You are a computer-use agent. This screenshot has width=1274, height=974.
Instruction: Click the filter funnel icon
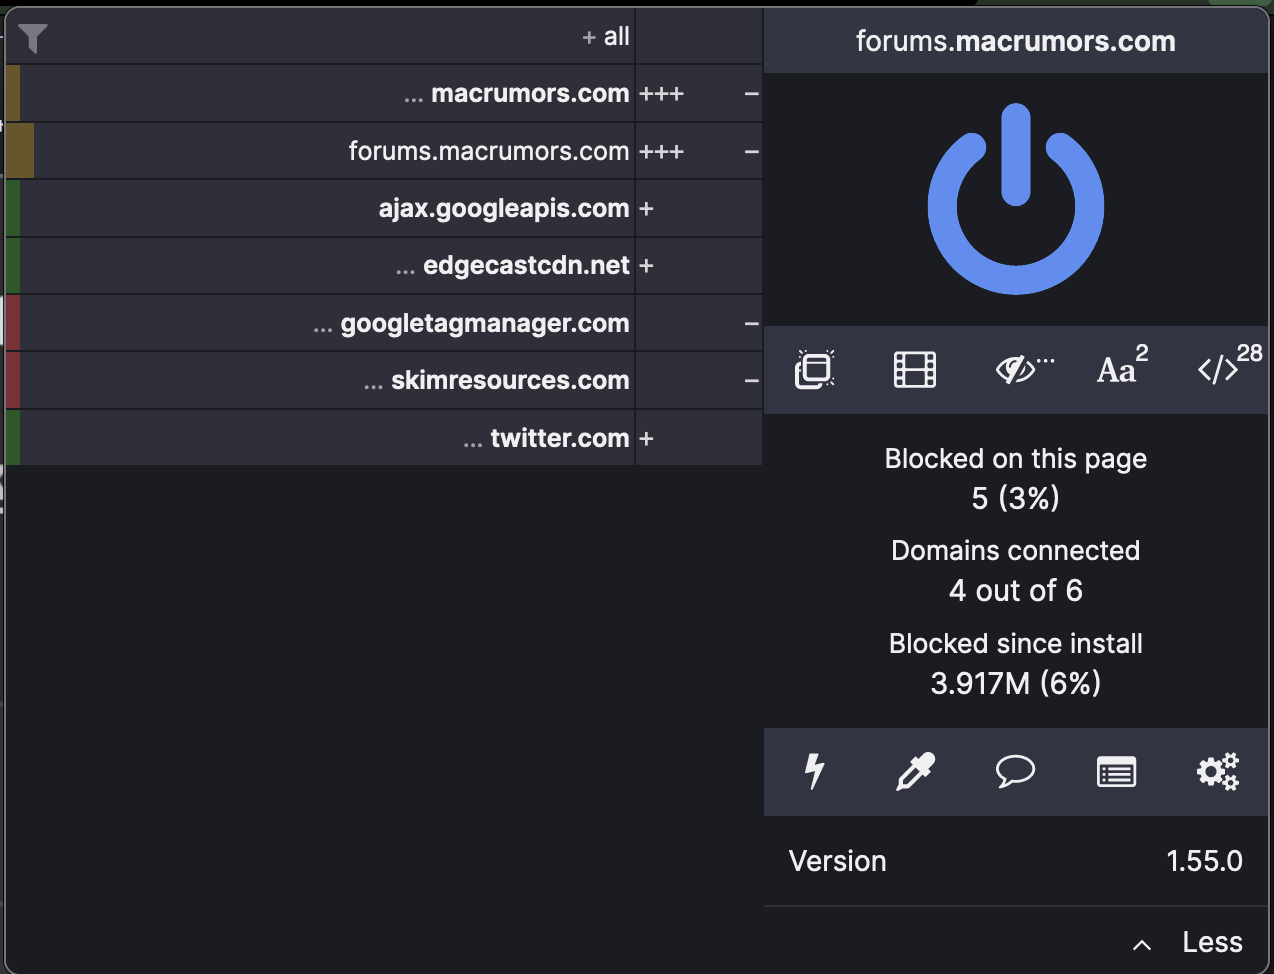[33, 38]
